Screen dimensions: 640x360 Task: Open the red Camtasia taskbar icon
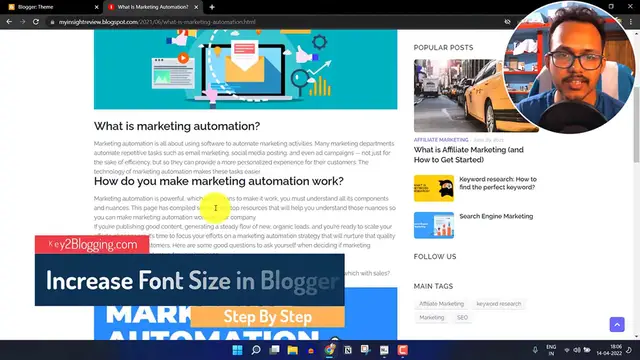click(402, 350)
